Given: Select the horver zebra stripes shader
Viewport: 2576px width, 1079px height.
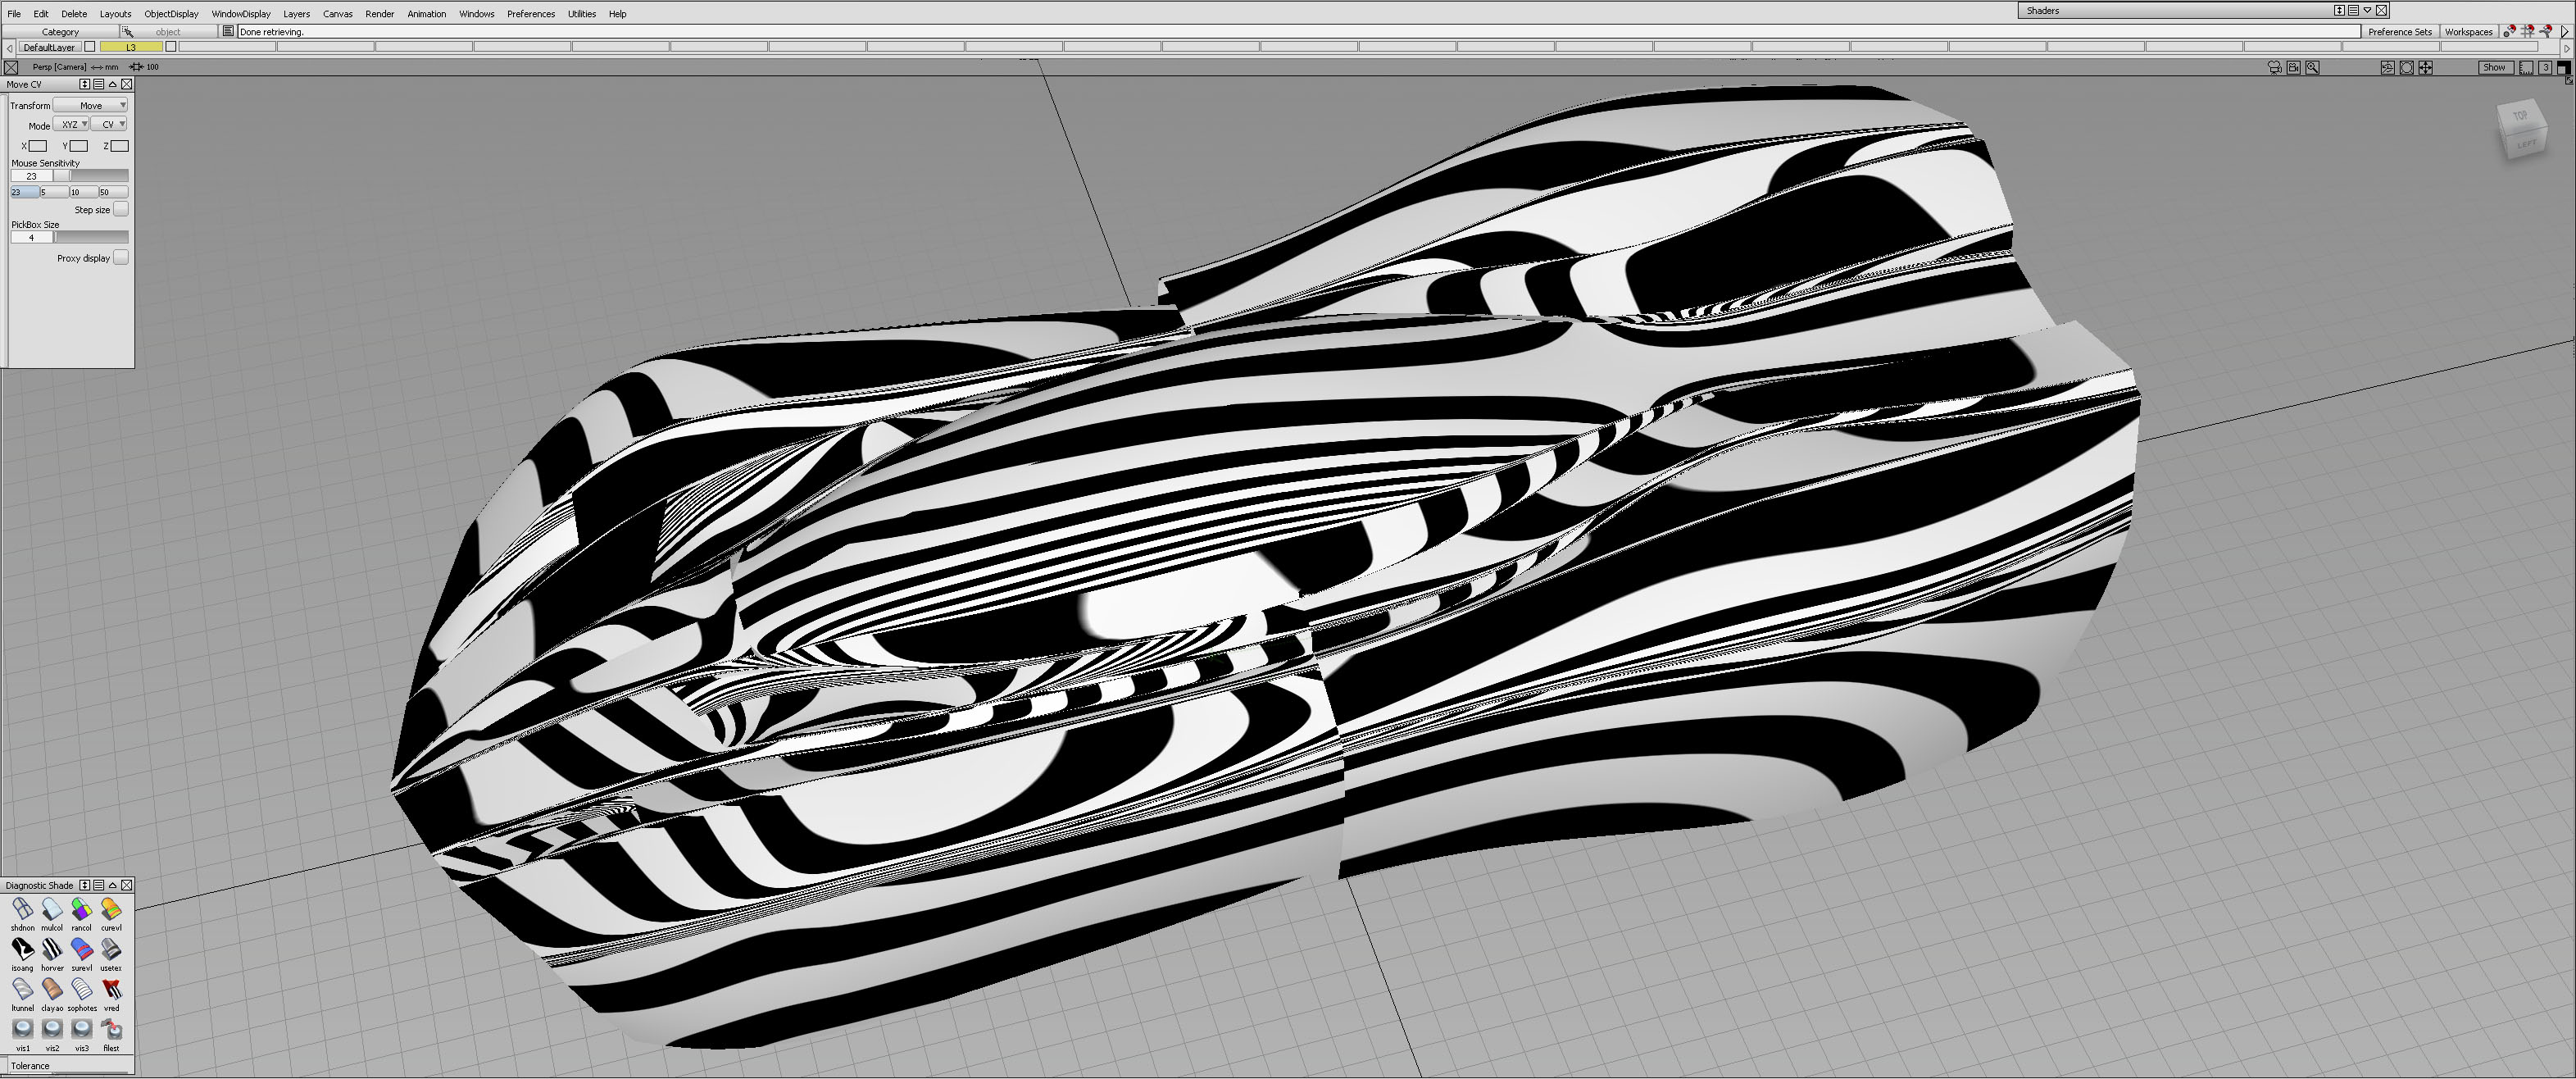Looking at the screenshot, I should (52, 949).
